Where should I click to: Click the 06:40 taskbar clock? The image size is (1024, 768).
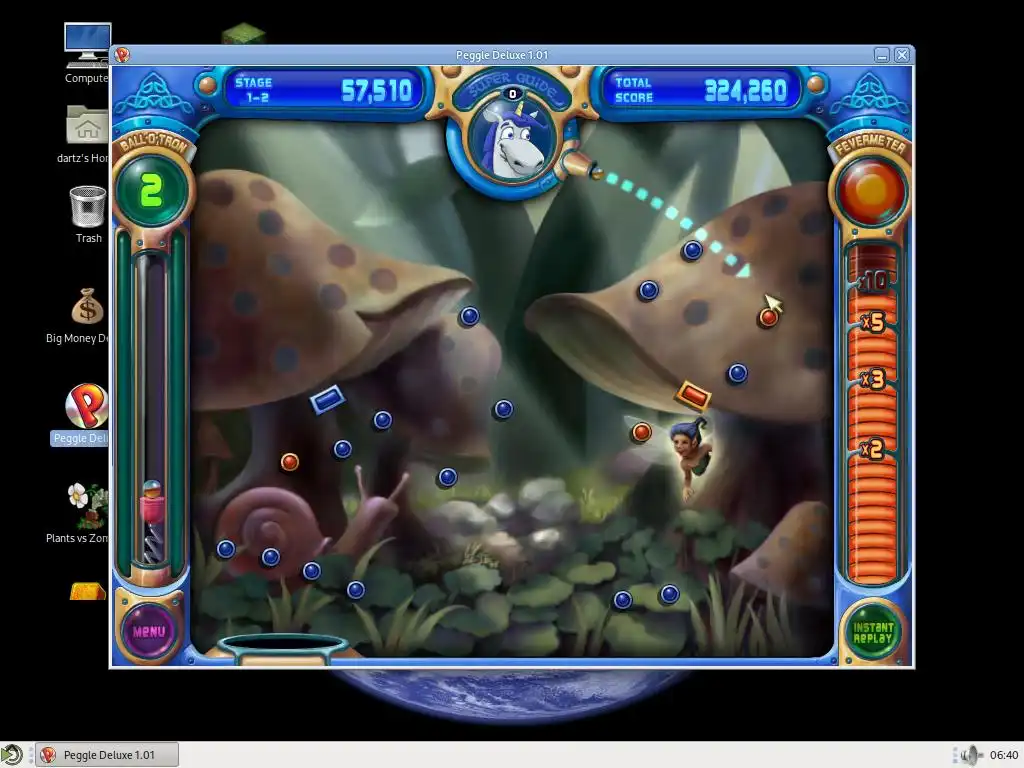[x=1003, y=755]
